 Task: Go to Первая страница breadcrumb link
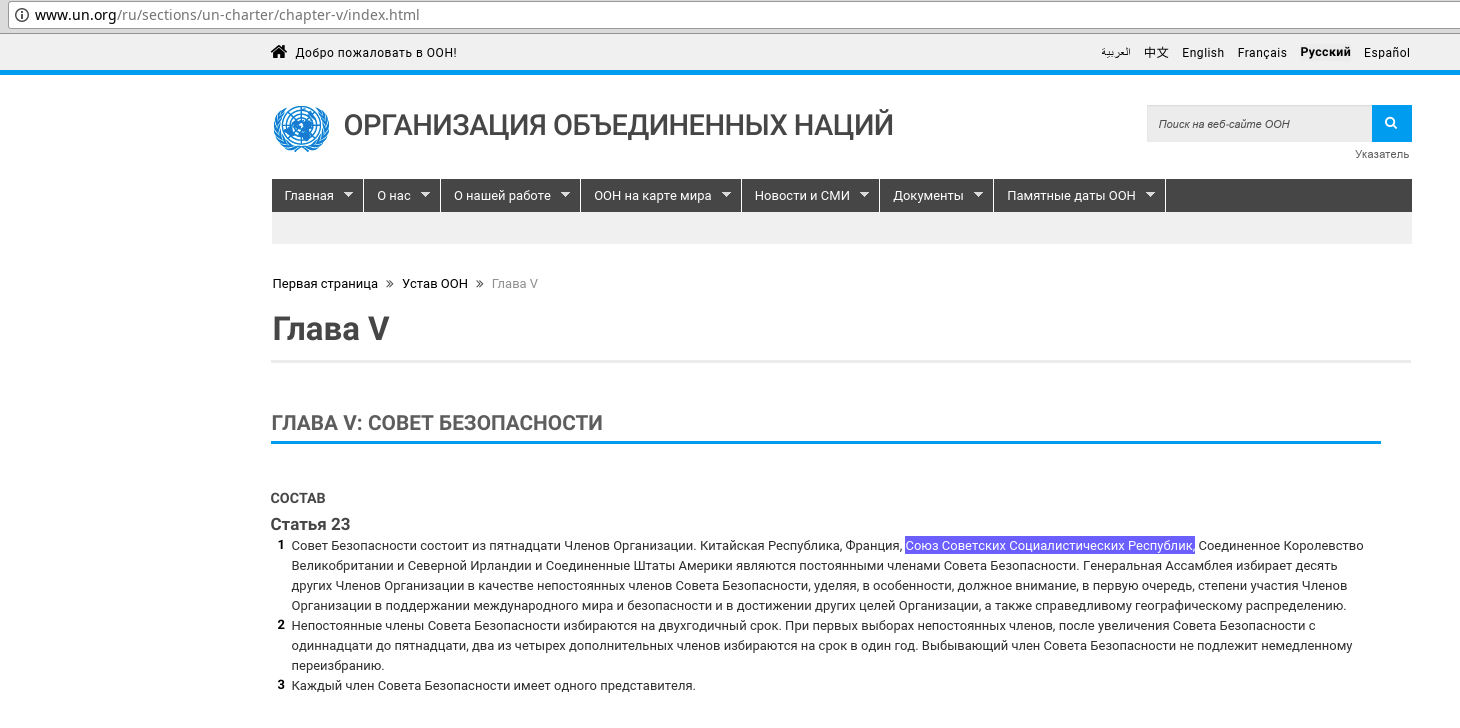(325, 284)
